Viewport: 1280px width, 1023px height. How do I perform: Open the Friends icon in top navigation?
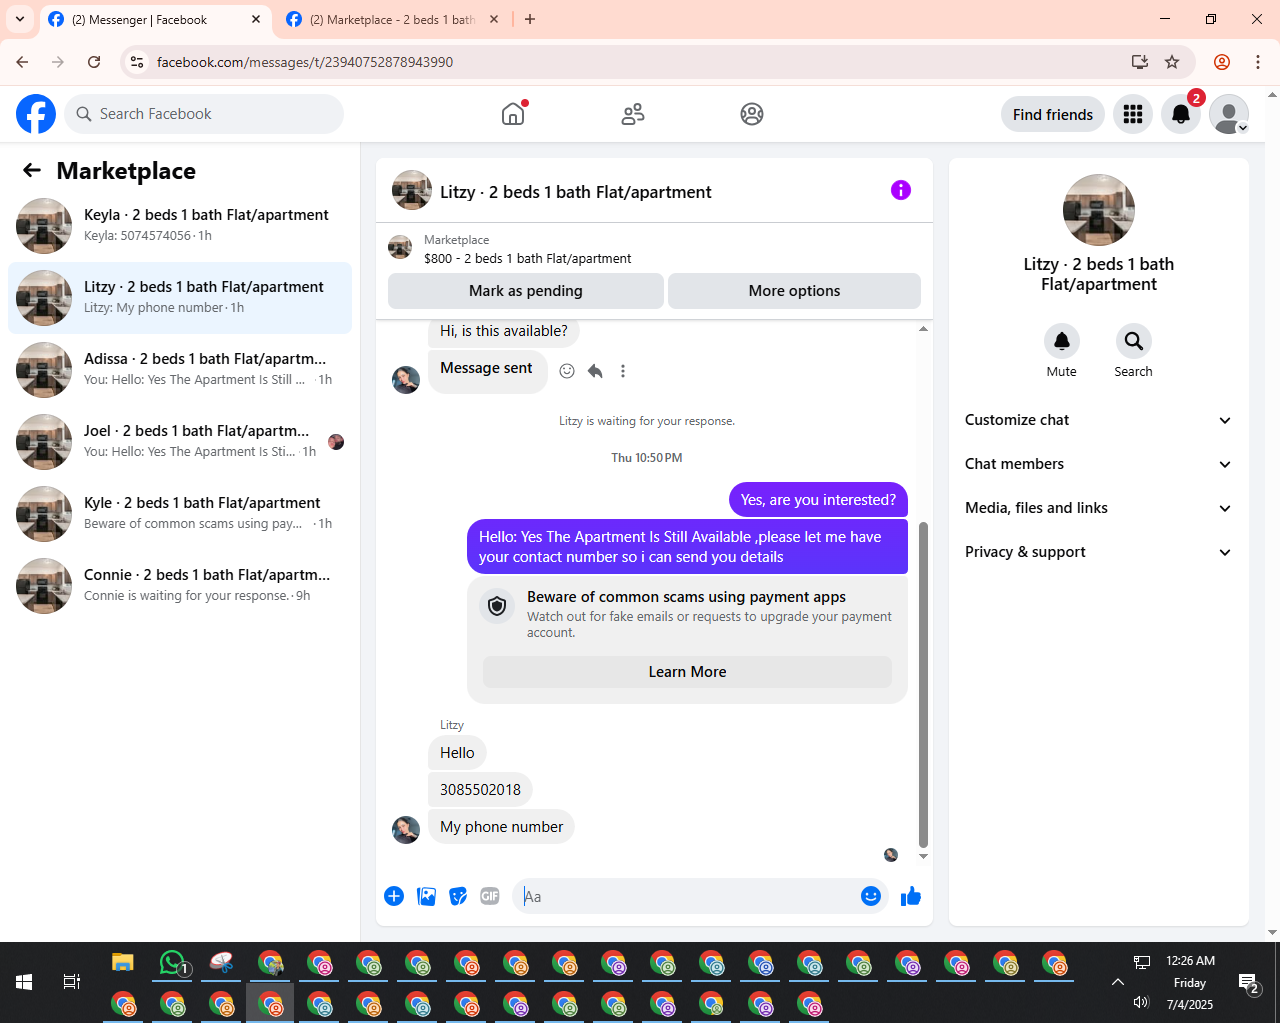tap(633, 114)
